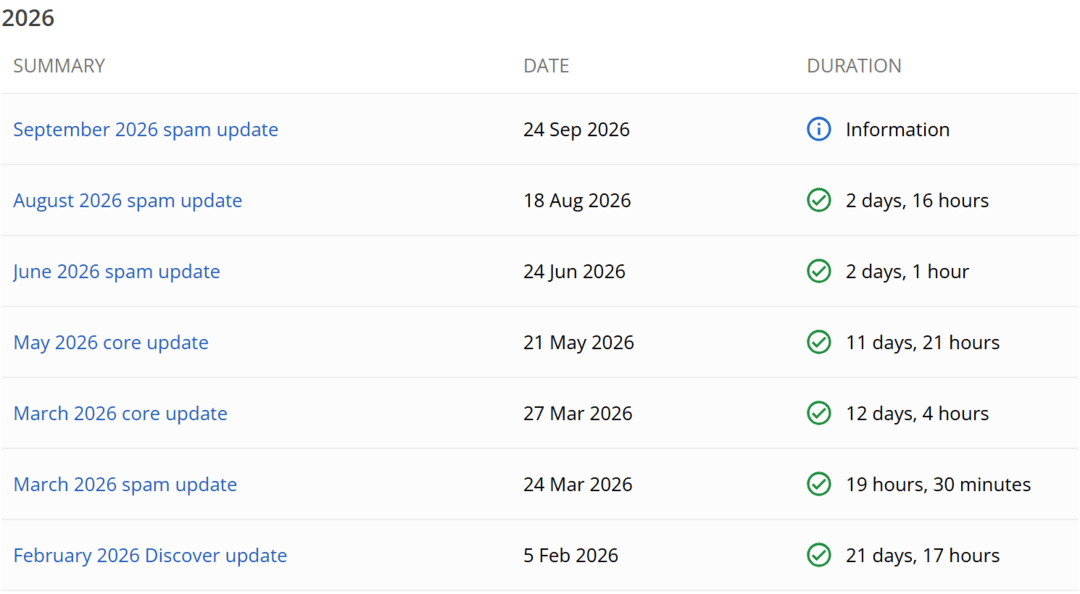The image size is (1080, 594).
Task: Click the 2 days, 1 hour duration
Action: coord(907,272)
